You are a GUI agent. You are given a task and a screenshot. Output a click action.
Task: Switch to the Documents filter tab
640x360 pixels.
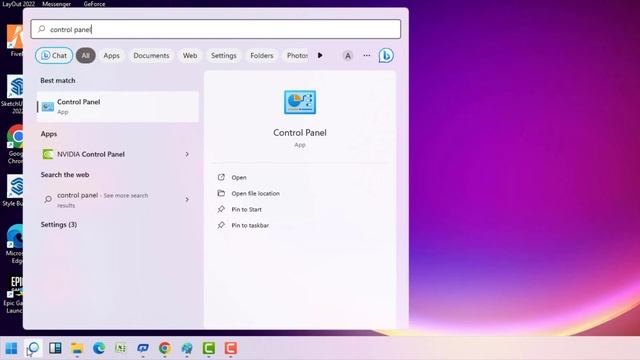click(x=151, y=56)
